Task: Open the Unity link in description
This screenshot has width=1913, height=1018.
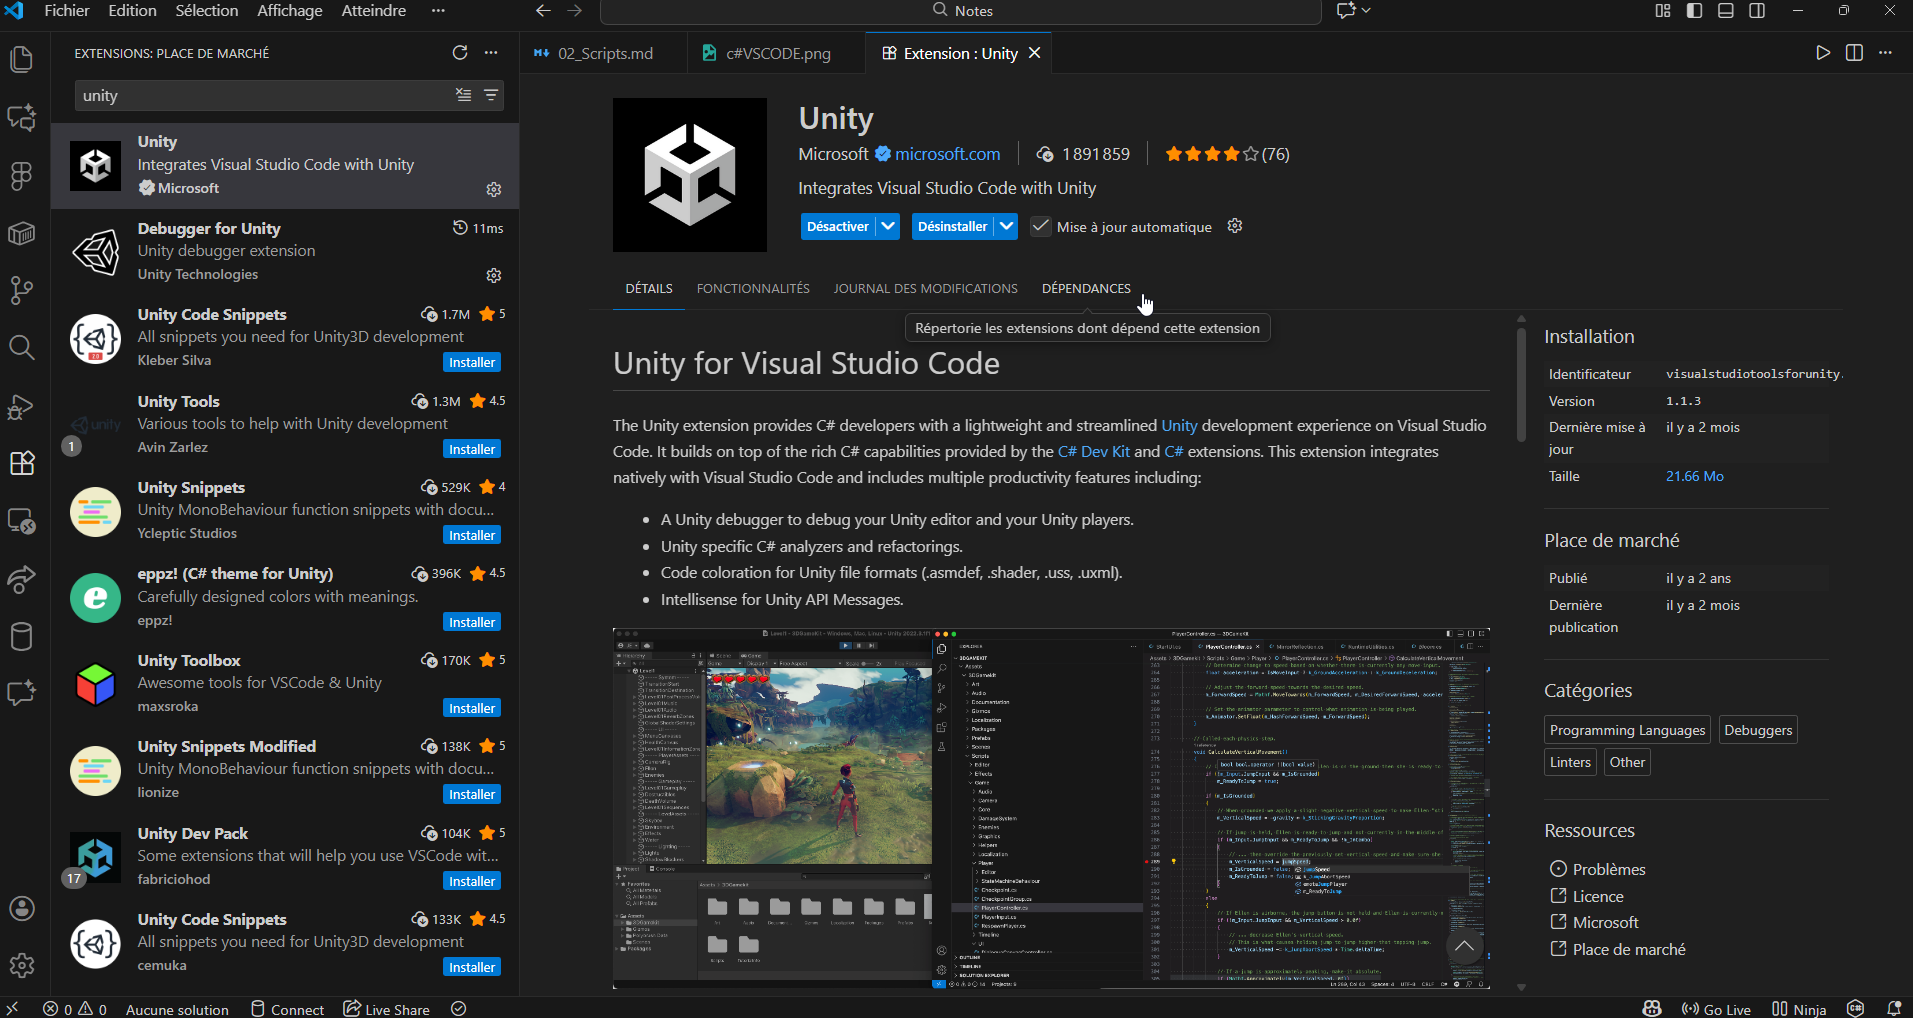Action: click(1179, 425)
